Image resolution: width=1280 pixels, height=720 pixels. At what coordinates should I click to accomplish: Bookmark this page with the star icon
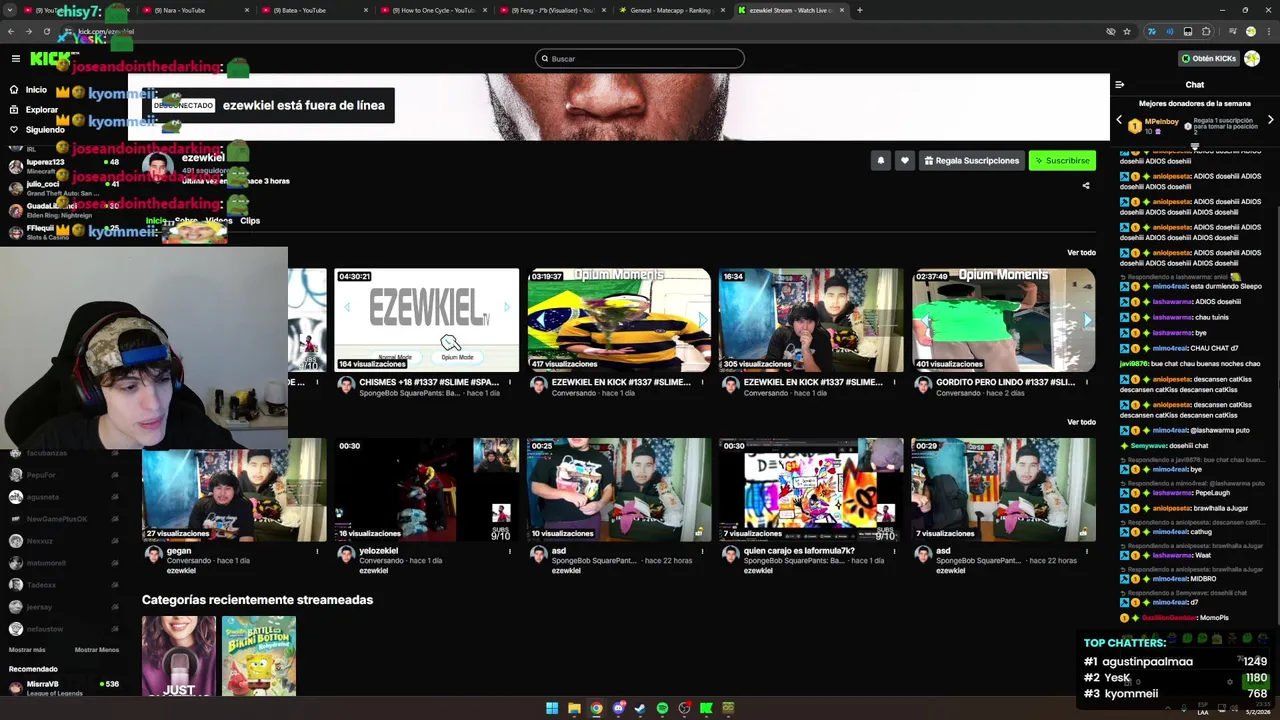(x=1127, y=31)
